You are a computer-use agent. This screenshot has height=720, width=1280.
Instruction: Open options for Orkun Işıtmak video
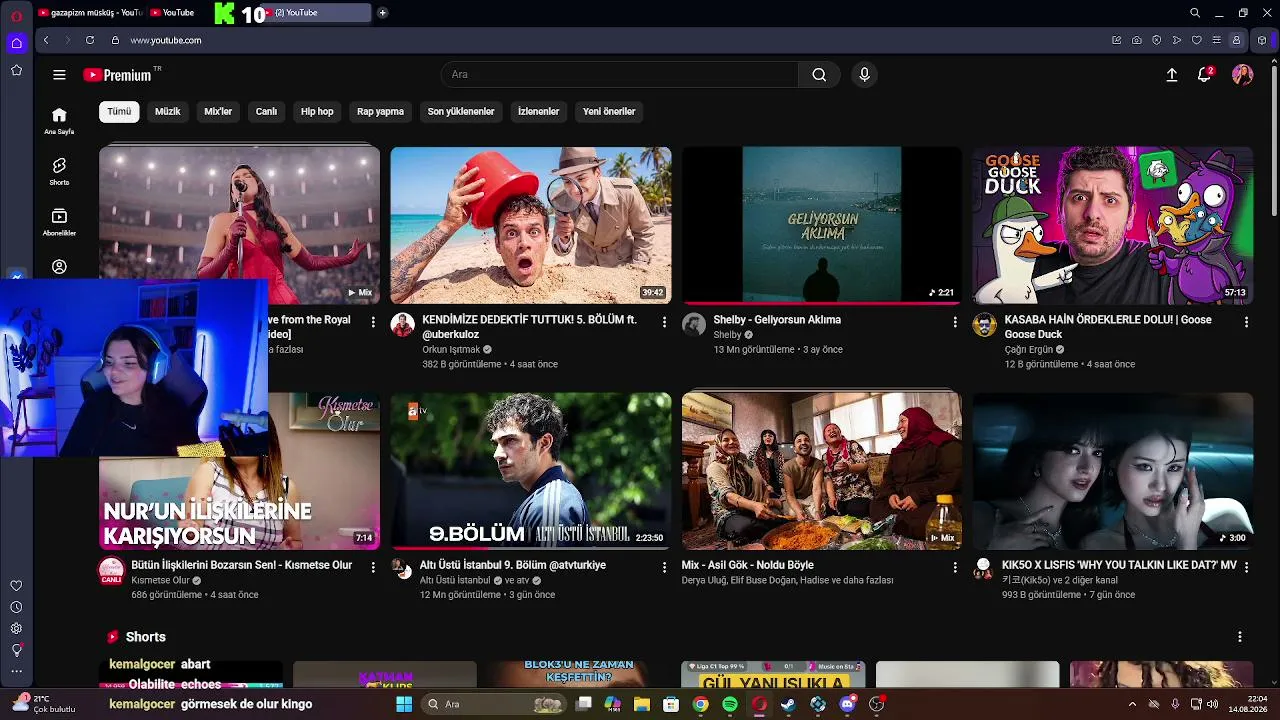coord(664,322)
